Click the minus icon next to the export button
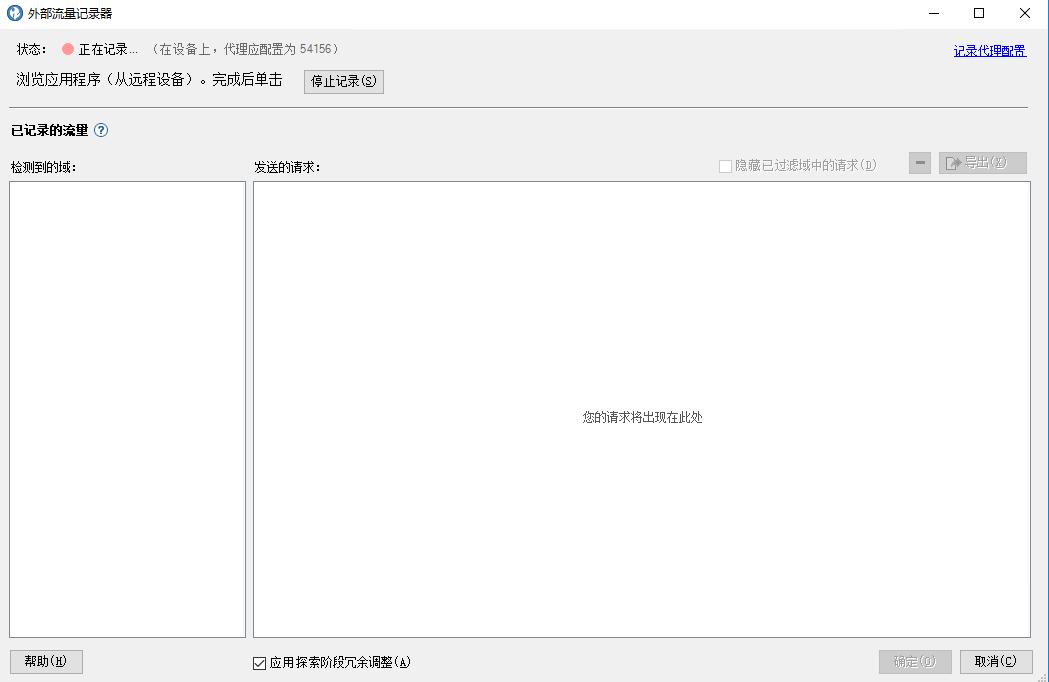Viewport: 1049px width, 682px height. pyautogui.click(x=919, y=162)
